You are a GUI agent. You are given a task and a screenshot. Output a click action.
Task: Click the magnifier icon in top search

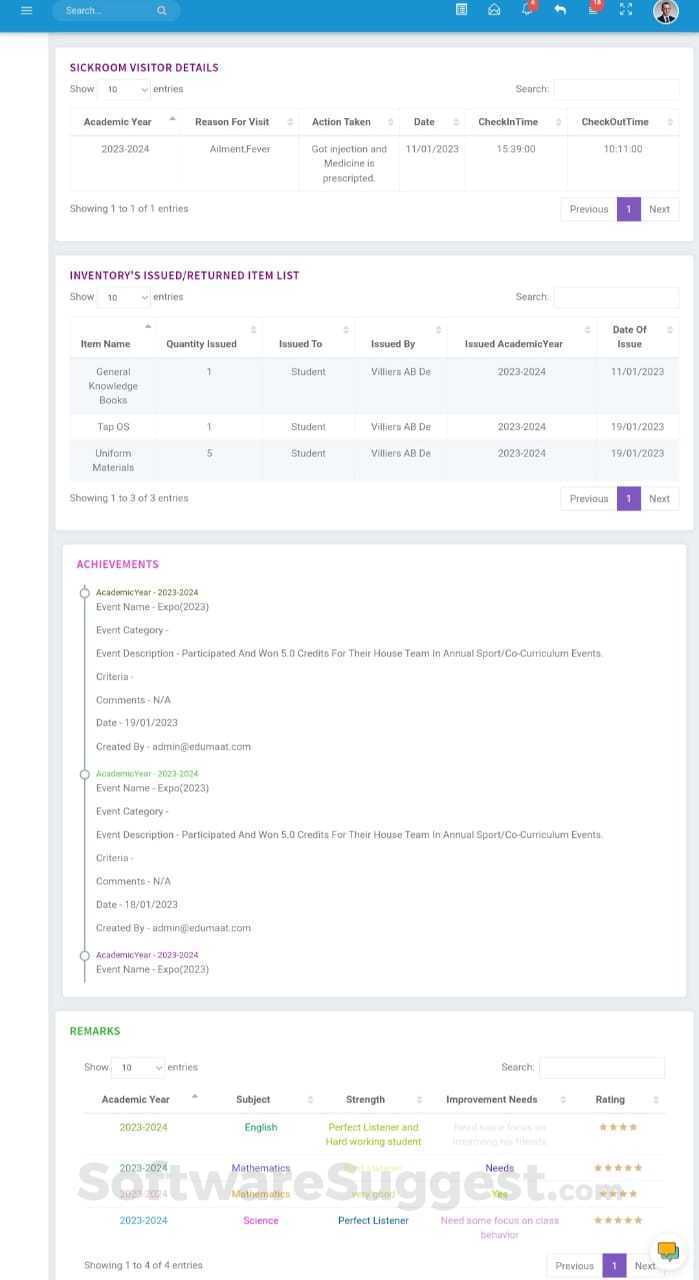click(162, 11)
